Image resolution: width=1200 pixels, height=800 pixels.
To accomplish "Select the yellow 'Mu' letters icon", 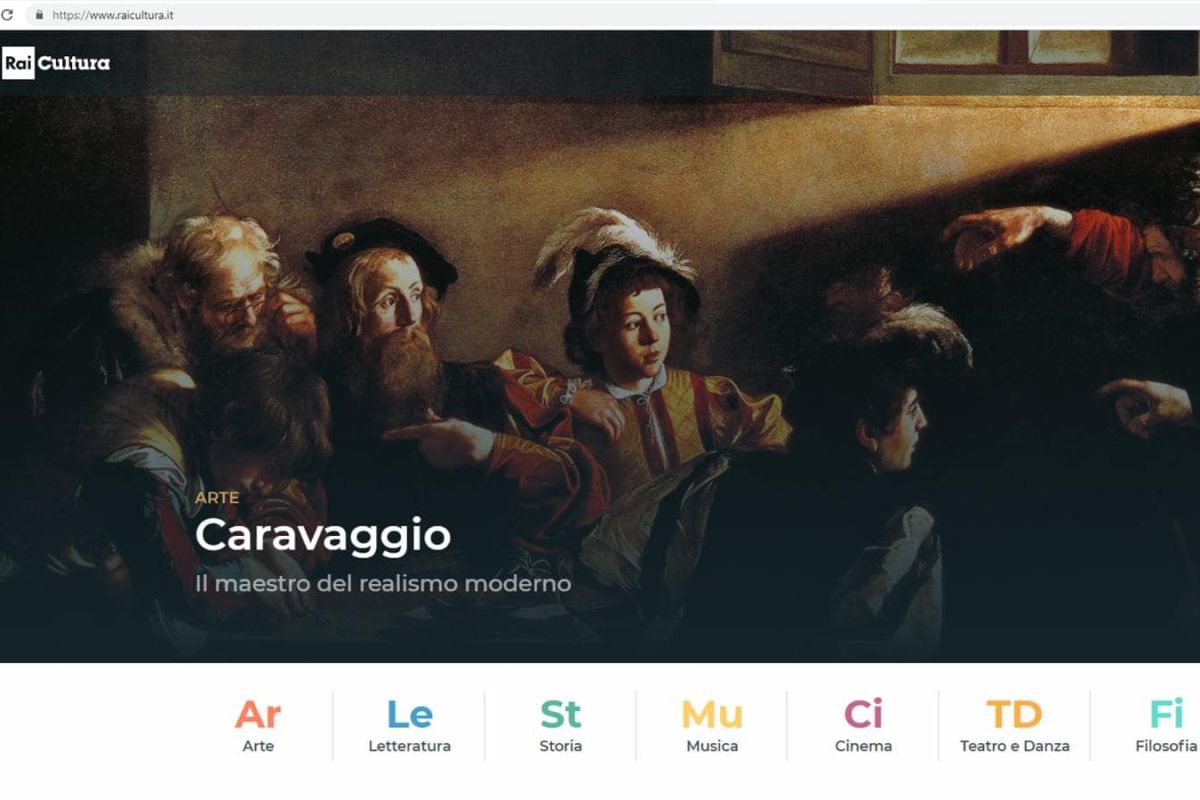I will (x=712, y=715).
